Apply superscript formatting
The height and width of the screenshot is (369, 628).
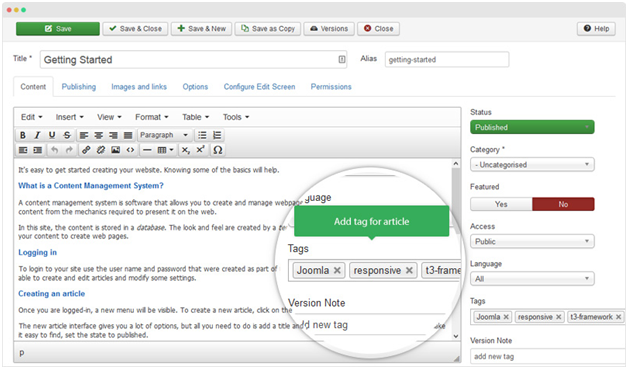[x=200, y=150]
